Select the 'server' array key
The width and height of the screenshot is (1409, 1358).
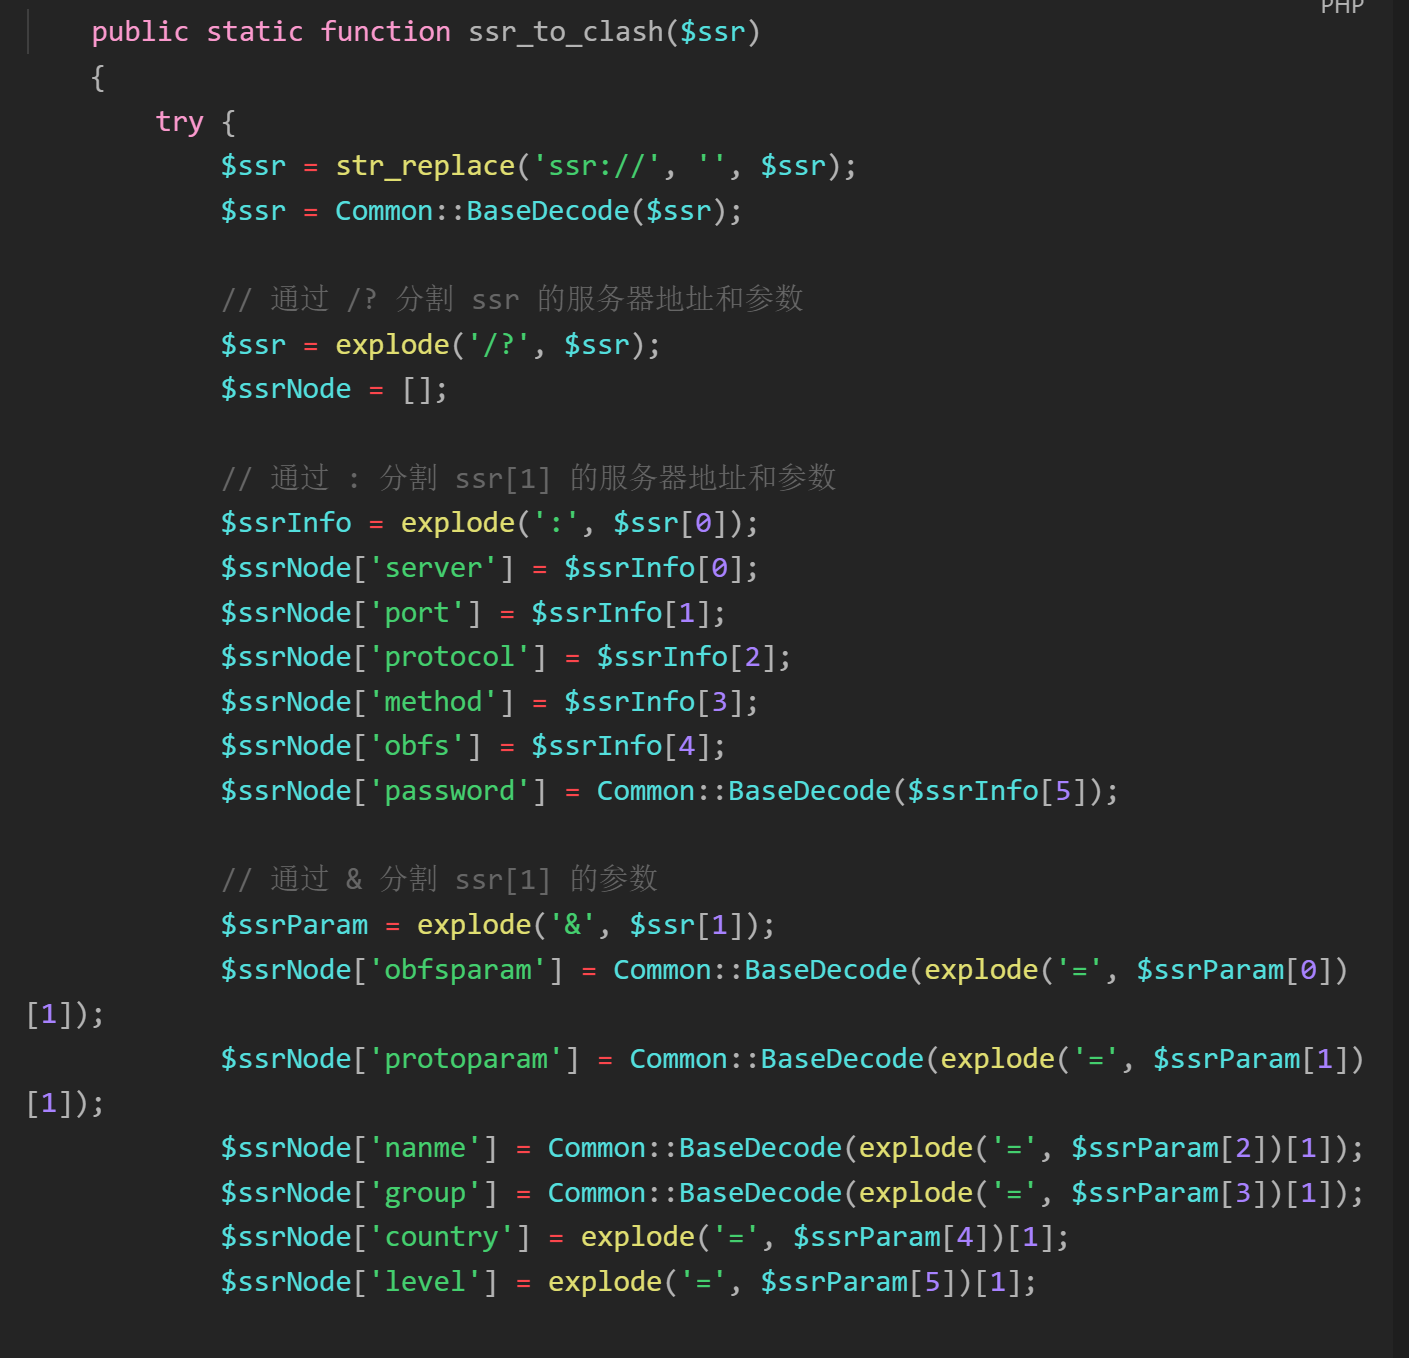(434, 568)
